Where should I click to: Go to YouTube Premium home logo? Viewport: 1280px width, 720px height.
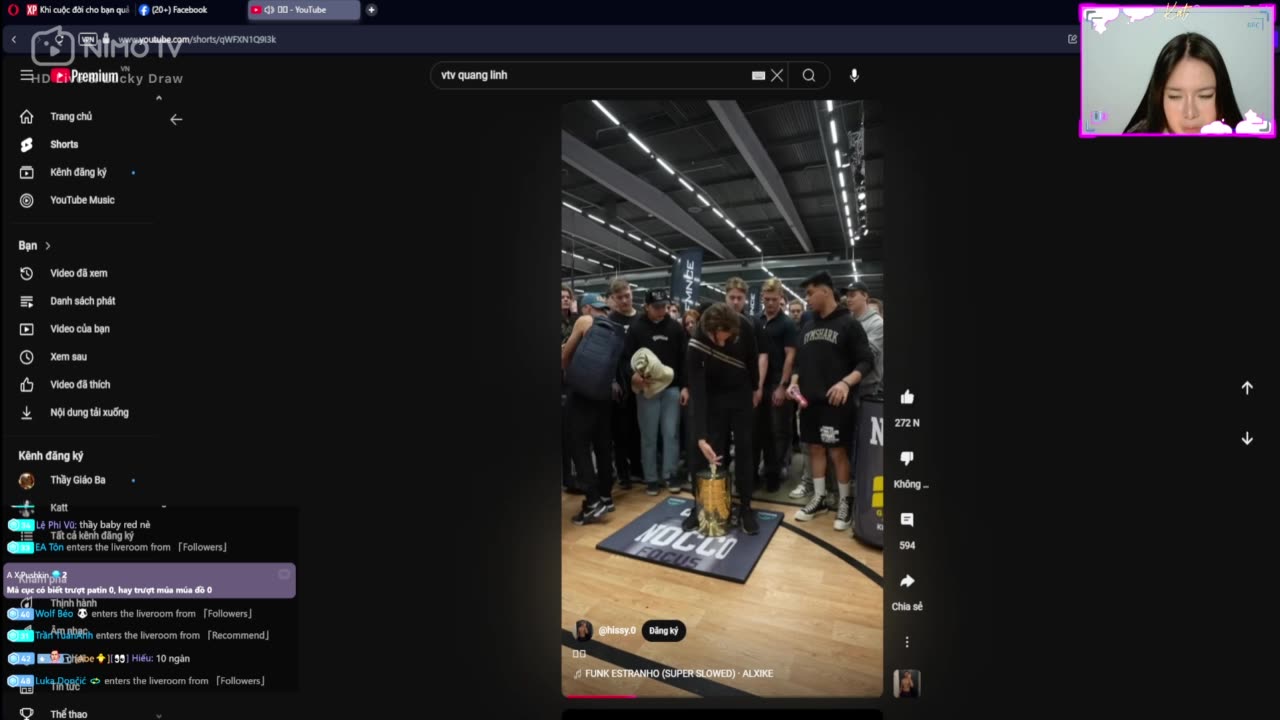(85, 76)
